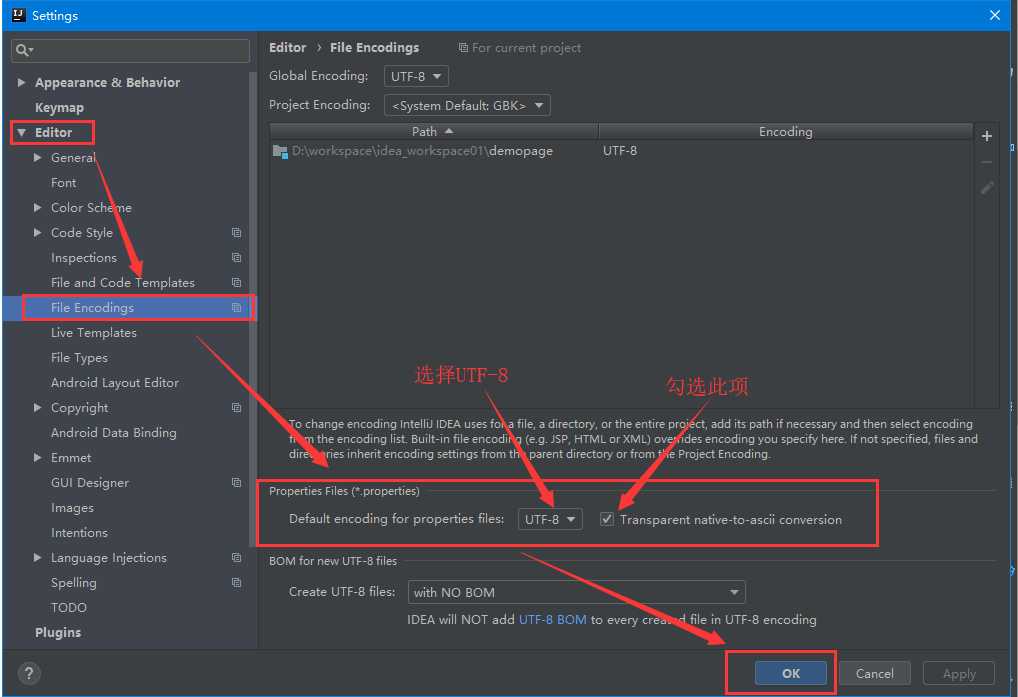
Task: Collapse the Editor section arrow
Action: pyautogui.click(x=21, y=132)
